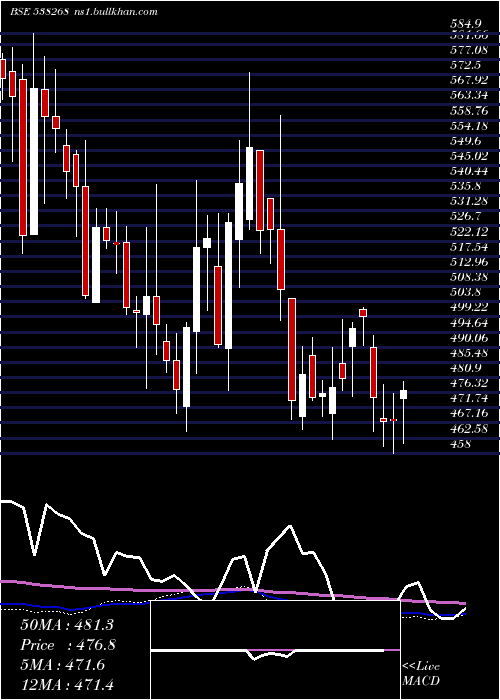This screenshot has height=700, width=500.
Task: Click the 50MA : 481.3 readout
Action: pos(67,625)
